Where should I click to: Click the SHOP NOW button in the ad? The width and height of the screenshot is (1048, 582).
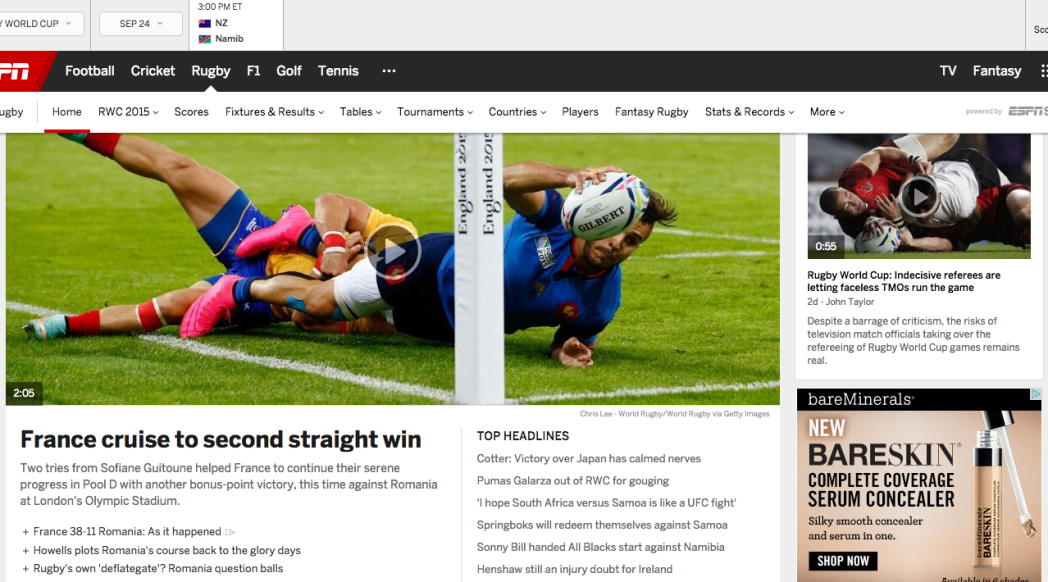[x=843, y=561]
